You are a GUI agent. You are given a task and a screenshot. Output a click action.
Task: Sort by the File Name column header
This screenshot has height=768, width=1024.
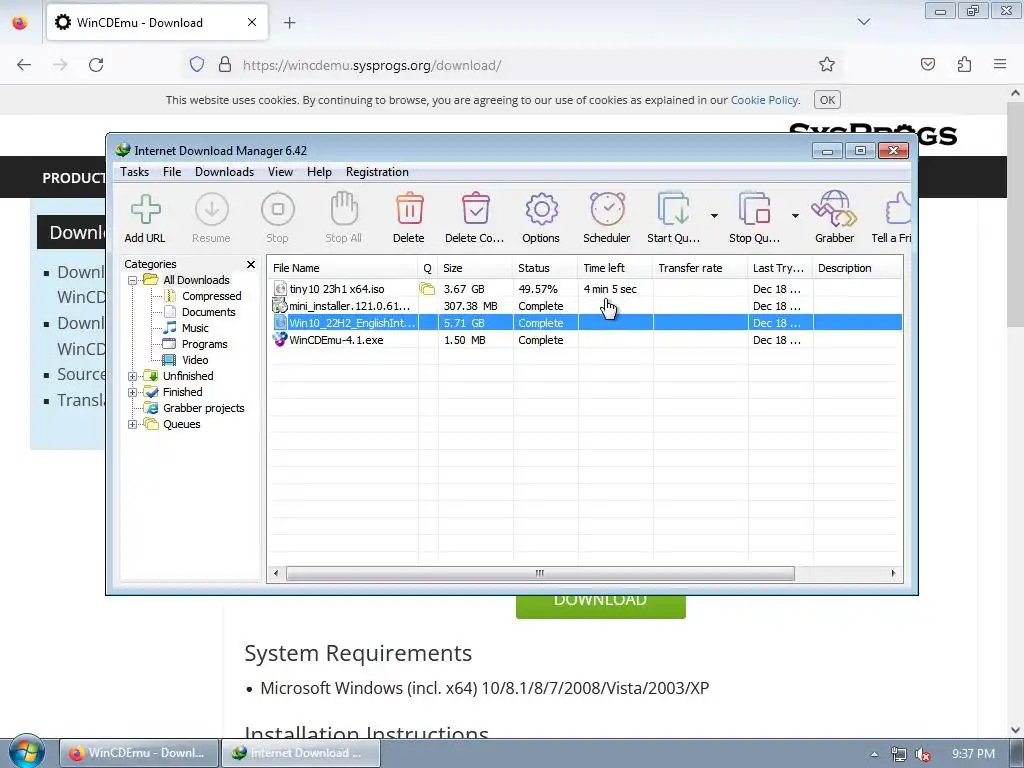(x=343, y=268)
